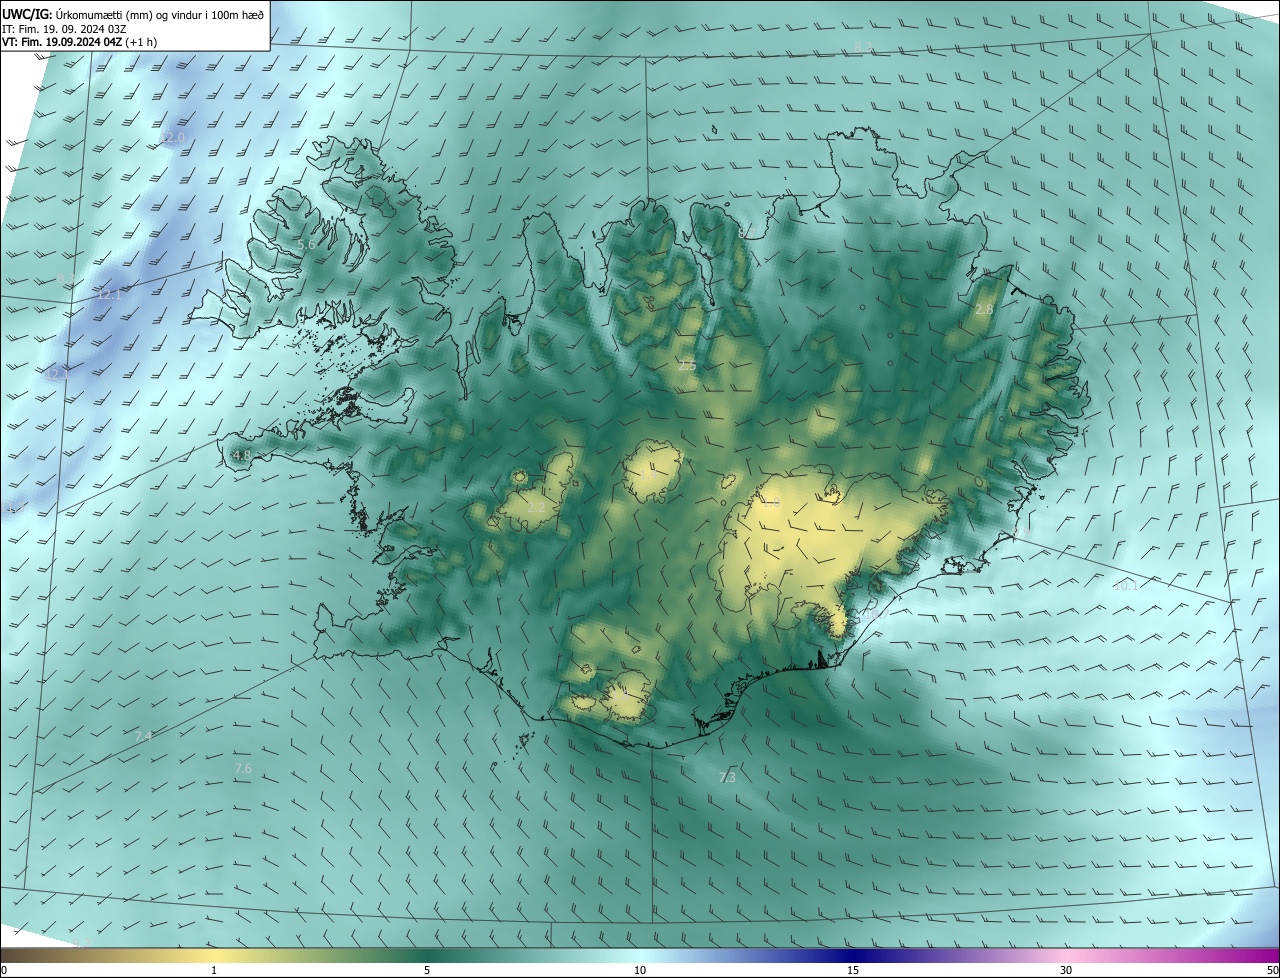Click the 4.8 value label on peninsula
The image size is (1280, 978).
(x=241, y=455)
